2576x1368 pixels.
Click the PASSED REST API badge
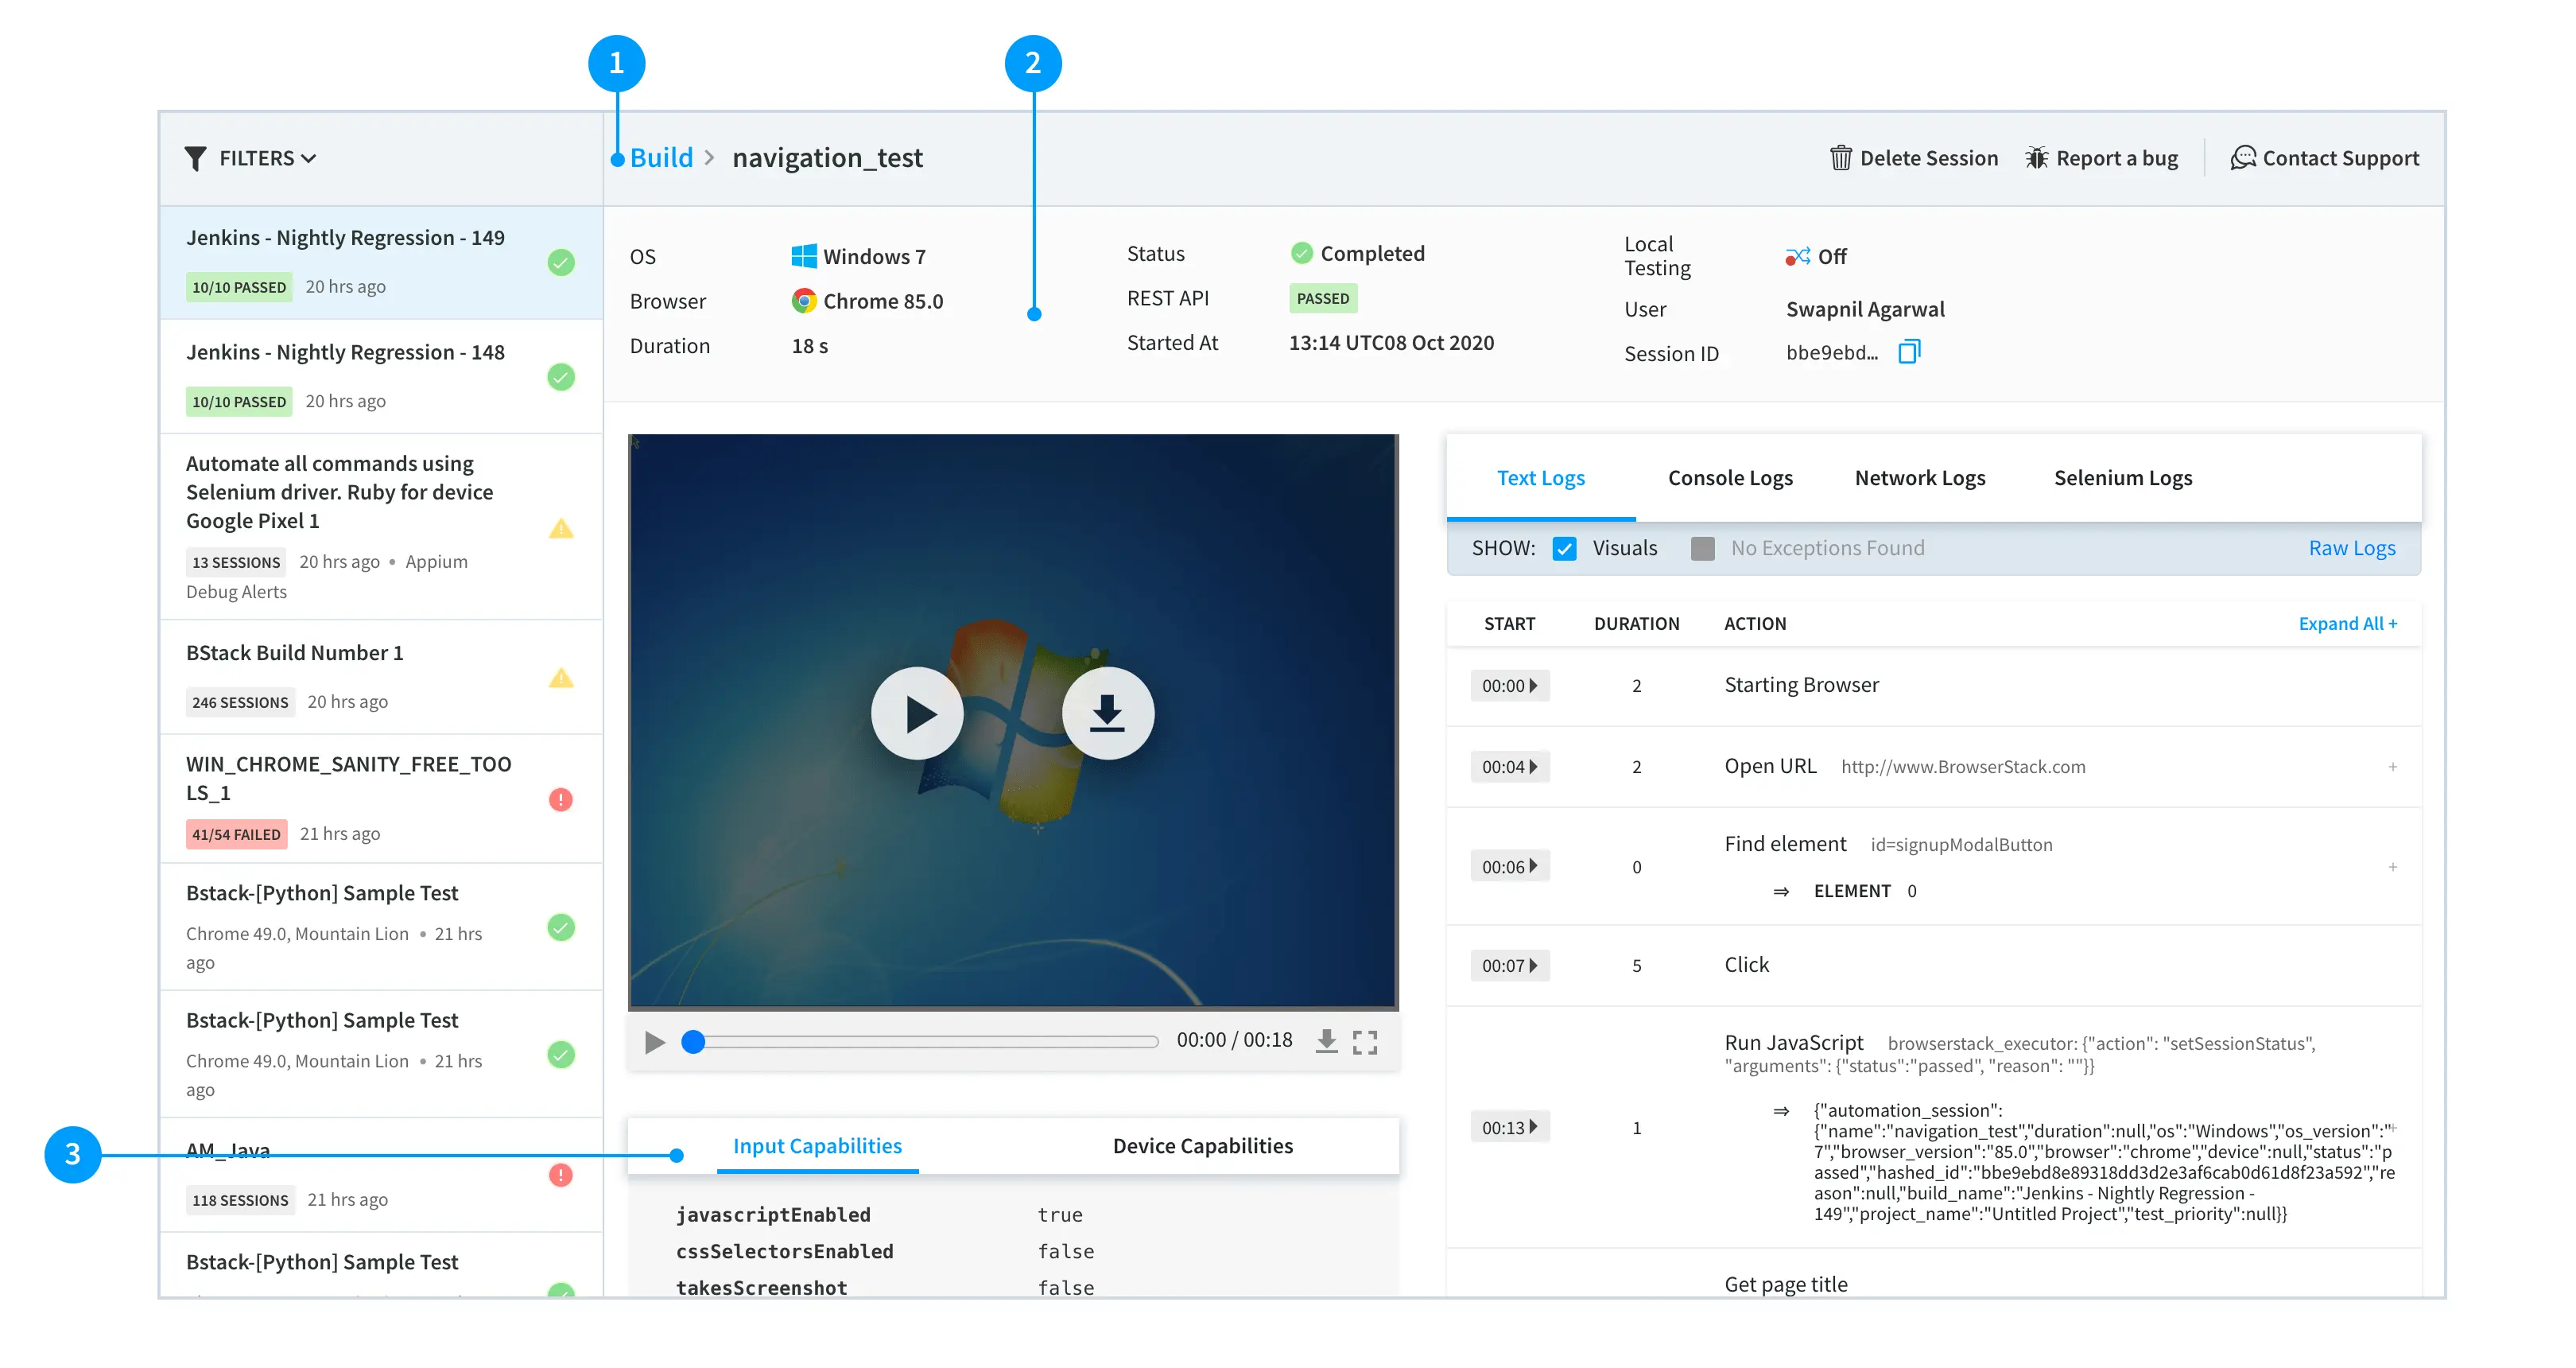point(1322,298)
